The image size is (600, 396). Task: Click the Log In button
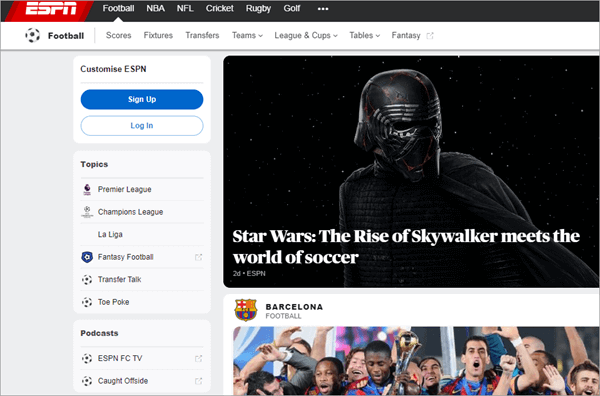pyautogui.click(x=142, y=125)
